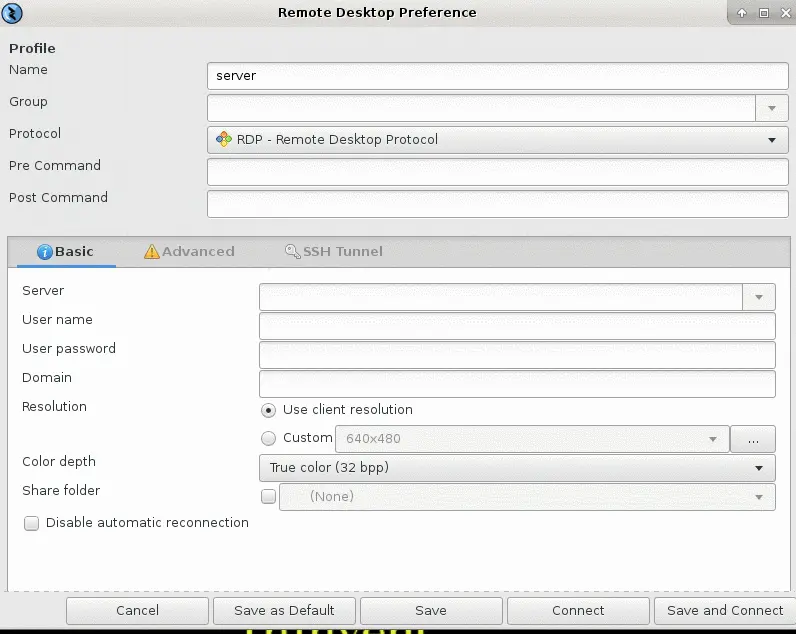Click the User name input field

click(516, 326)
